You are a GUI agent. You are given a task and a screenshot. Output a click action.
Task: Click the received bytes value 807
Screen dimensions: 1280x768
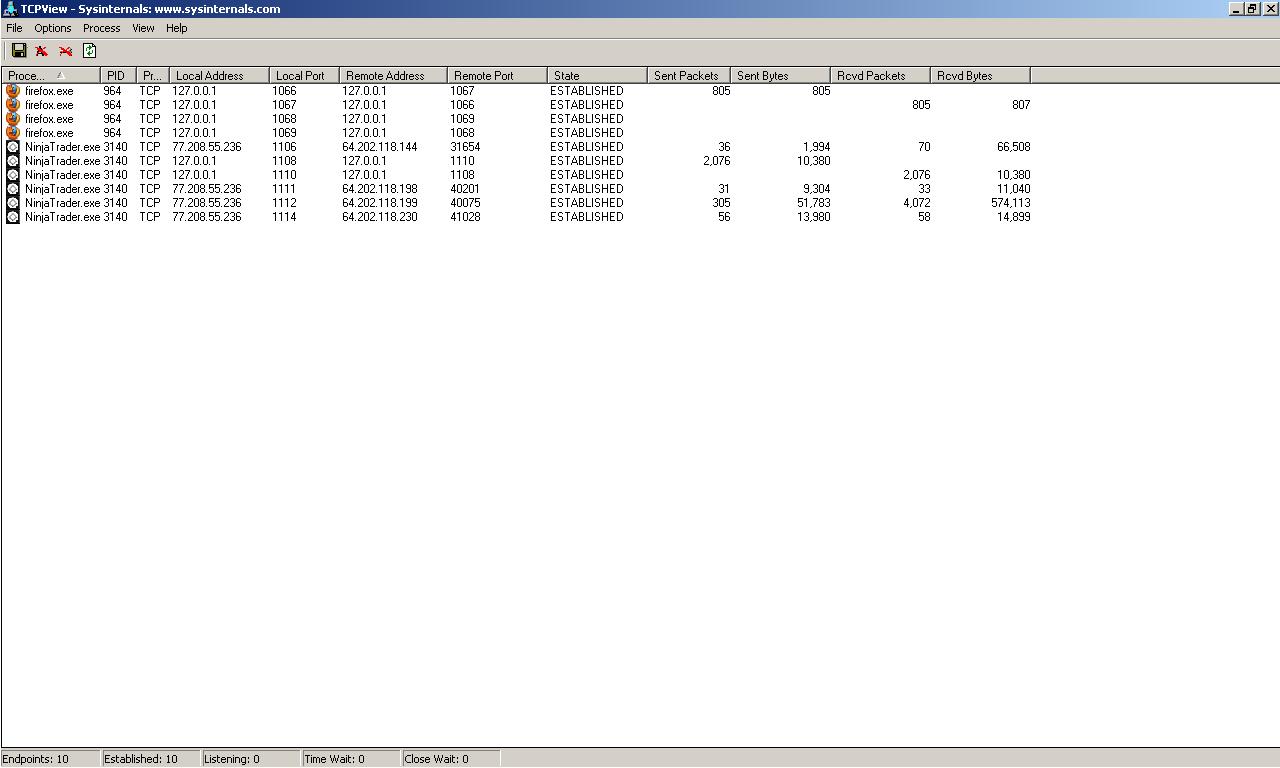click(1021, 105)
